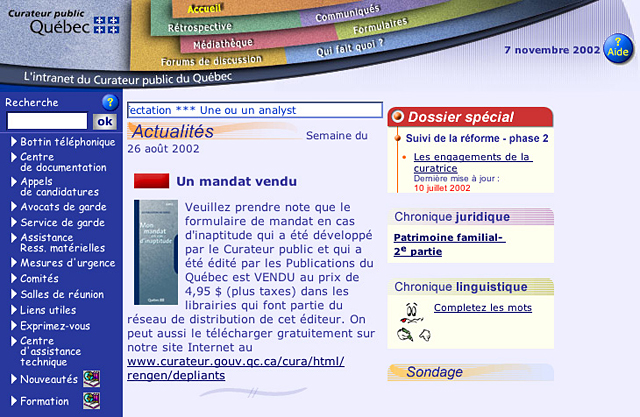Open the Liens utiles sidebar link
The image size is (640, 417).
[x=48, y=310]
